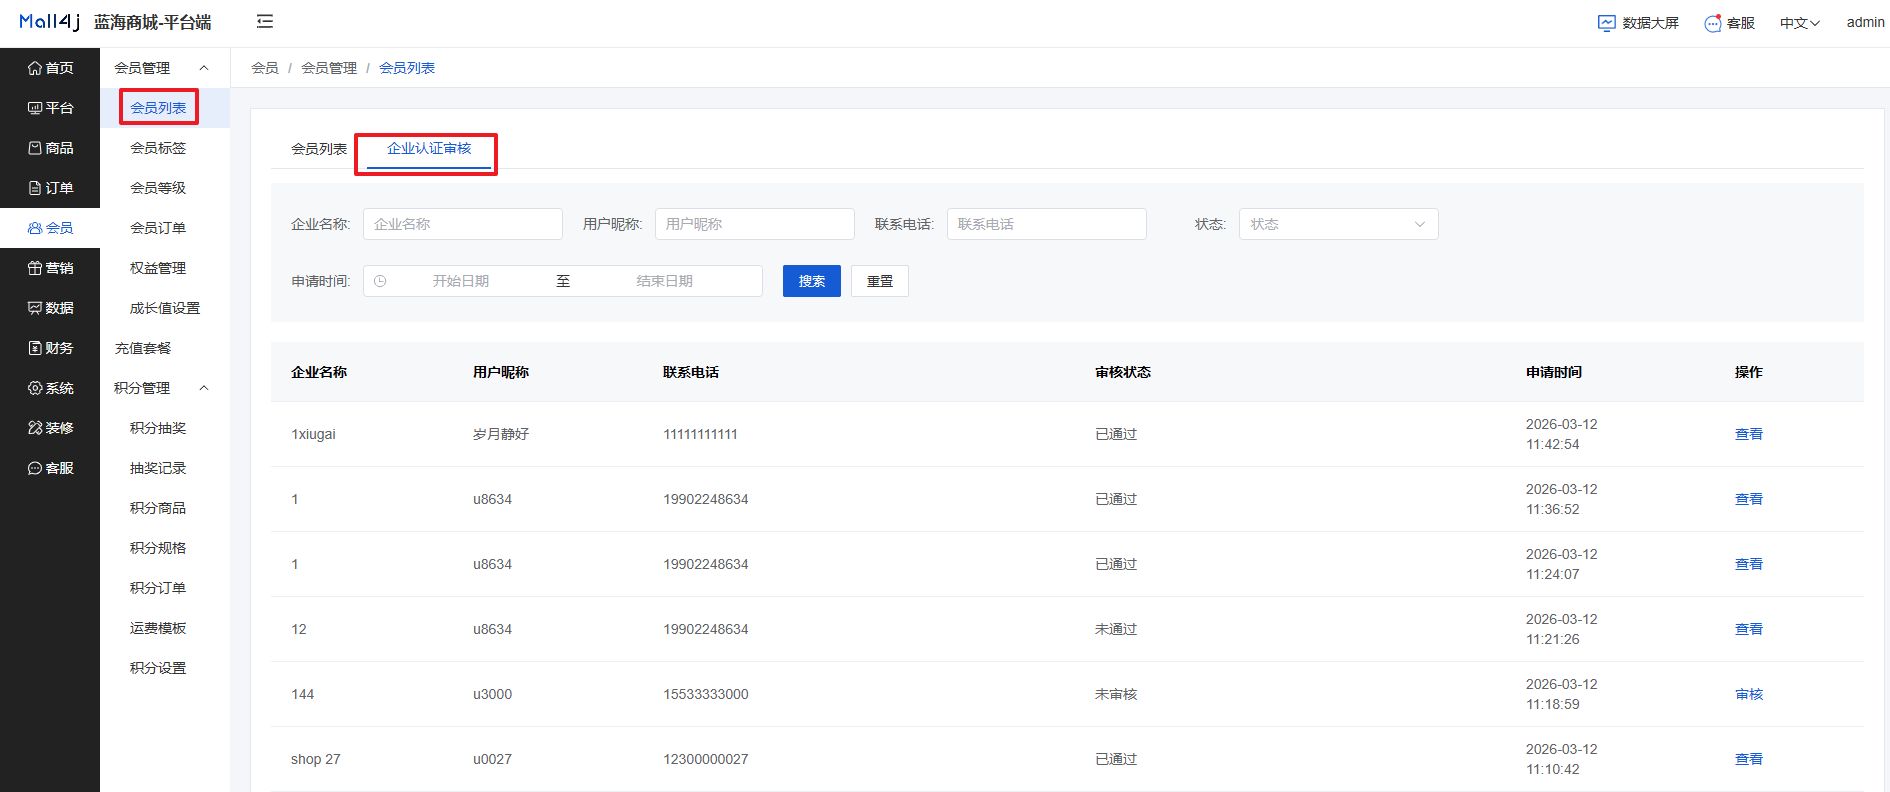1890x792 pixels.
Task: Open the 商品 products section
Action: click(x=50, y=148)
